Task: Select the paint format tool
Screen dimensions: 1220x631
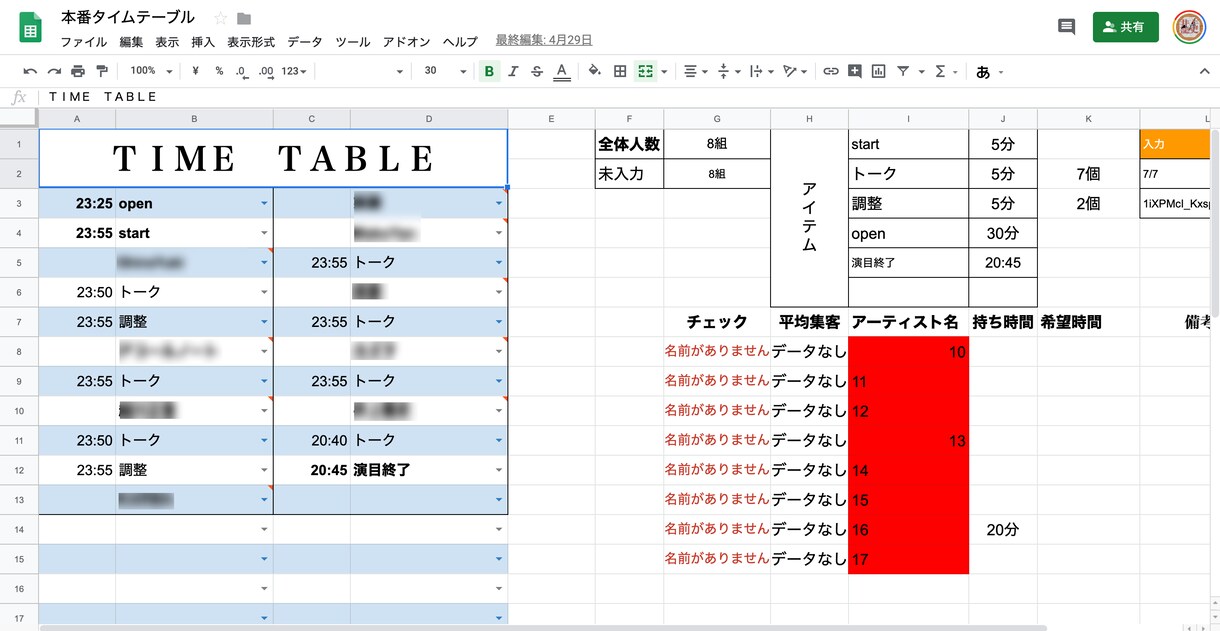Action: (102, 71)
